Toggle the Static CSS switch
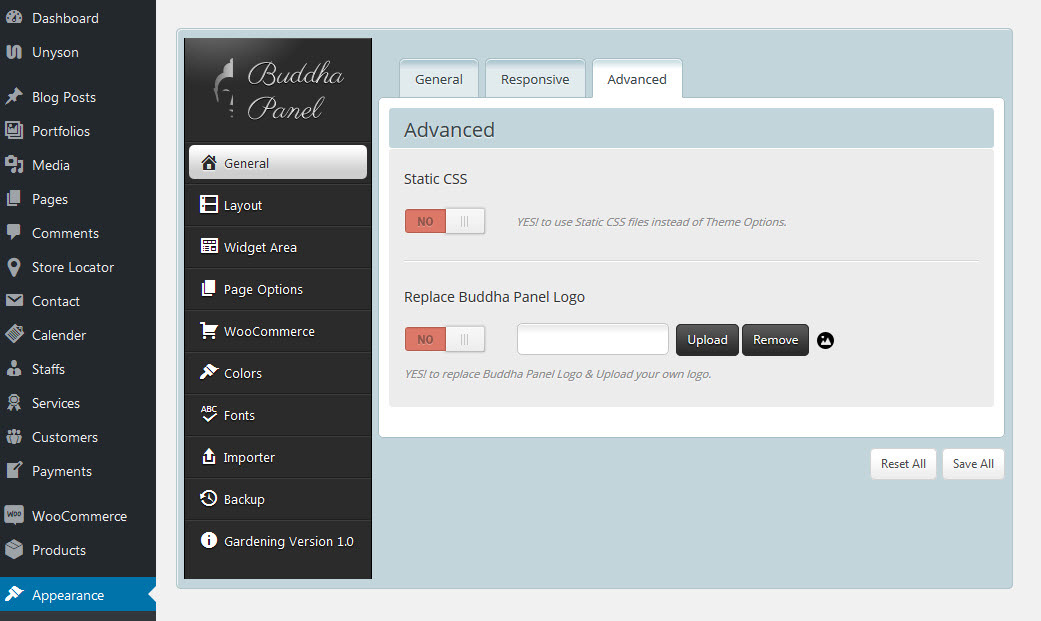This screenshot has height=621, width=1041. [445, 221]
